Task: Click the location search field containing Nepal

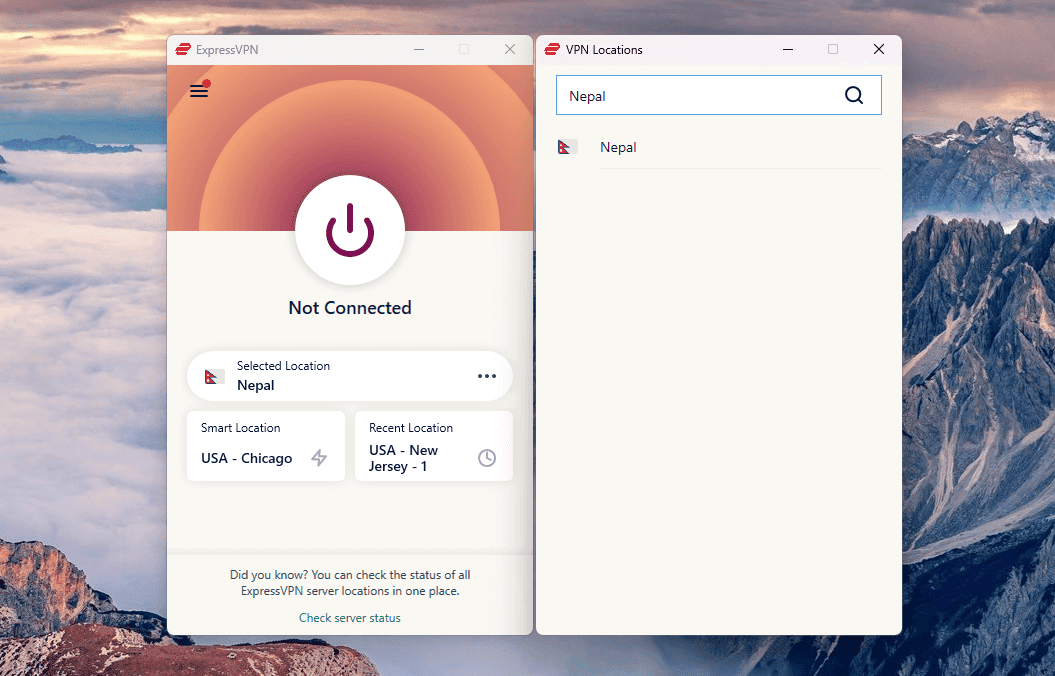Action: 719,96
